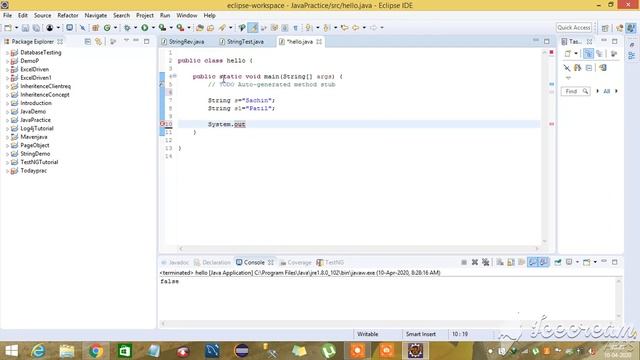Toggle Link with Editor in Package Explorer
This screenshot has width=640, height=360.
[98, 42]
